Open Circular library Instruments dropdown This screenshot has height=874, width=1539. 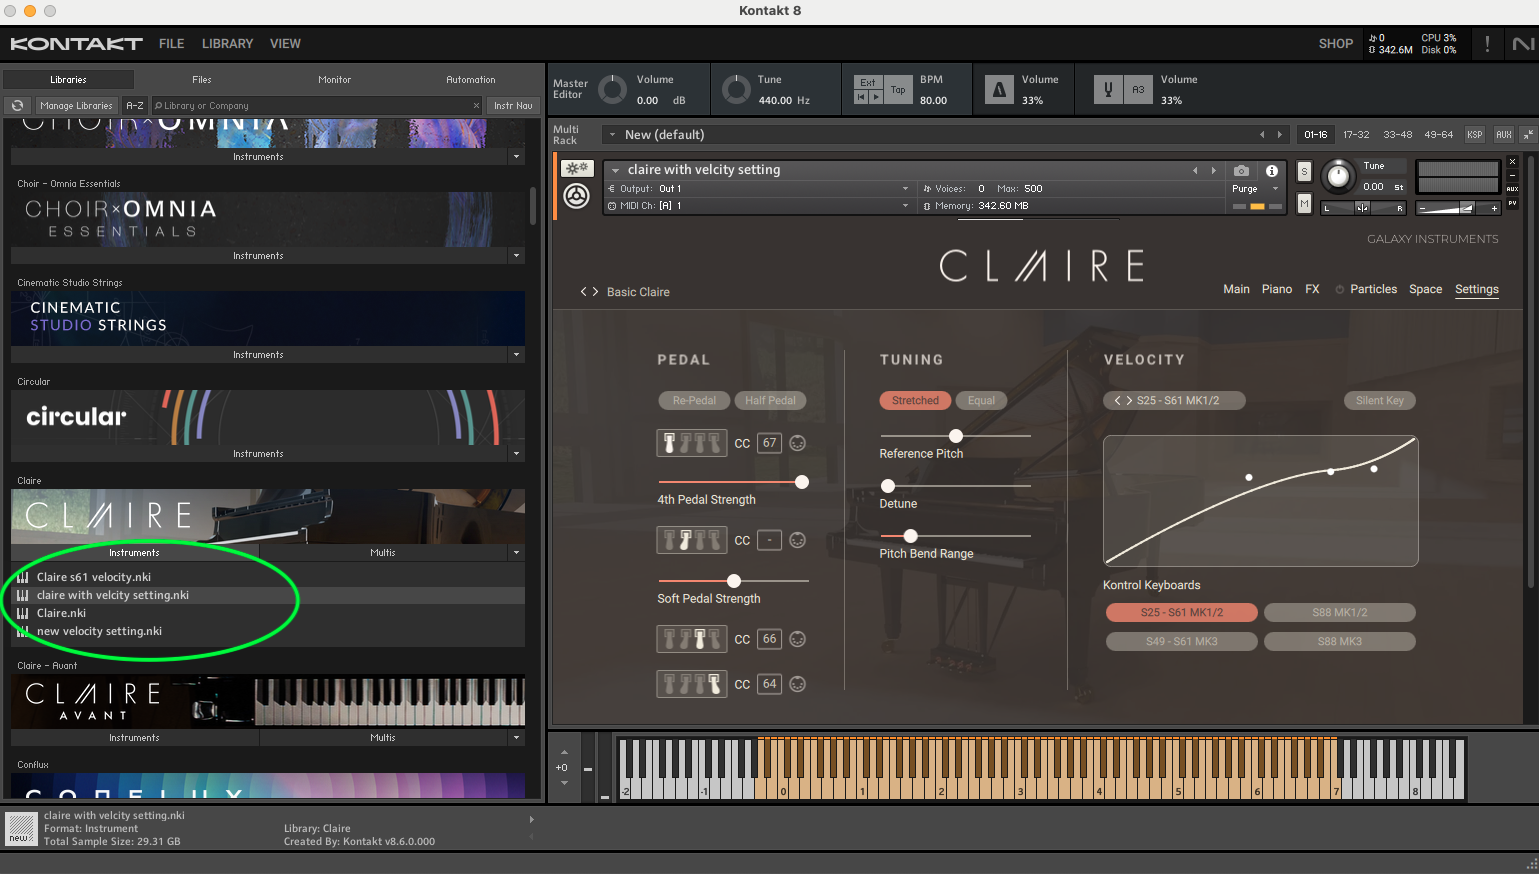[x=516, y=453]
